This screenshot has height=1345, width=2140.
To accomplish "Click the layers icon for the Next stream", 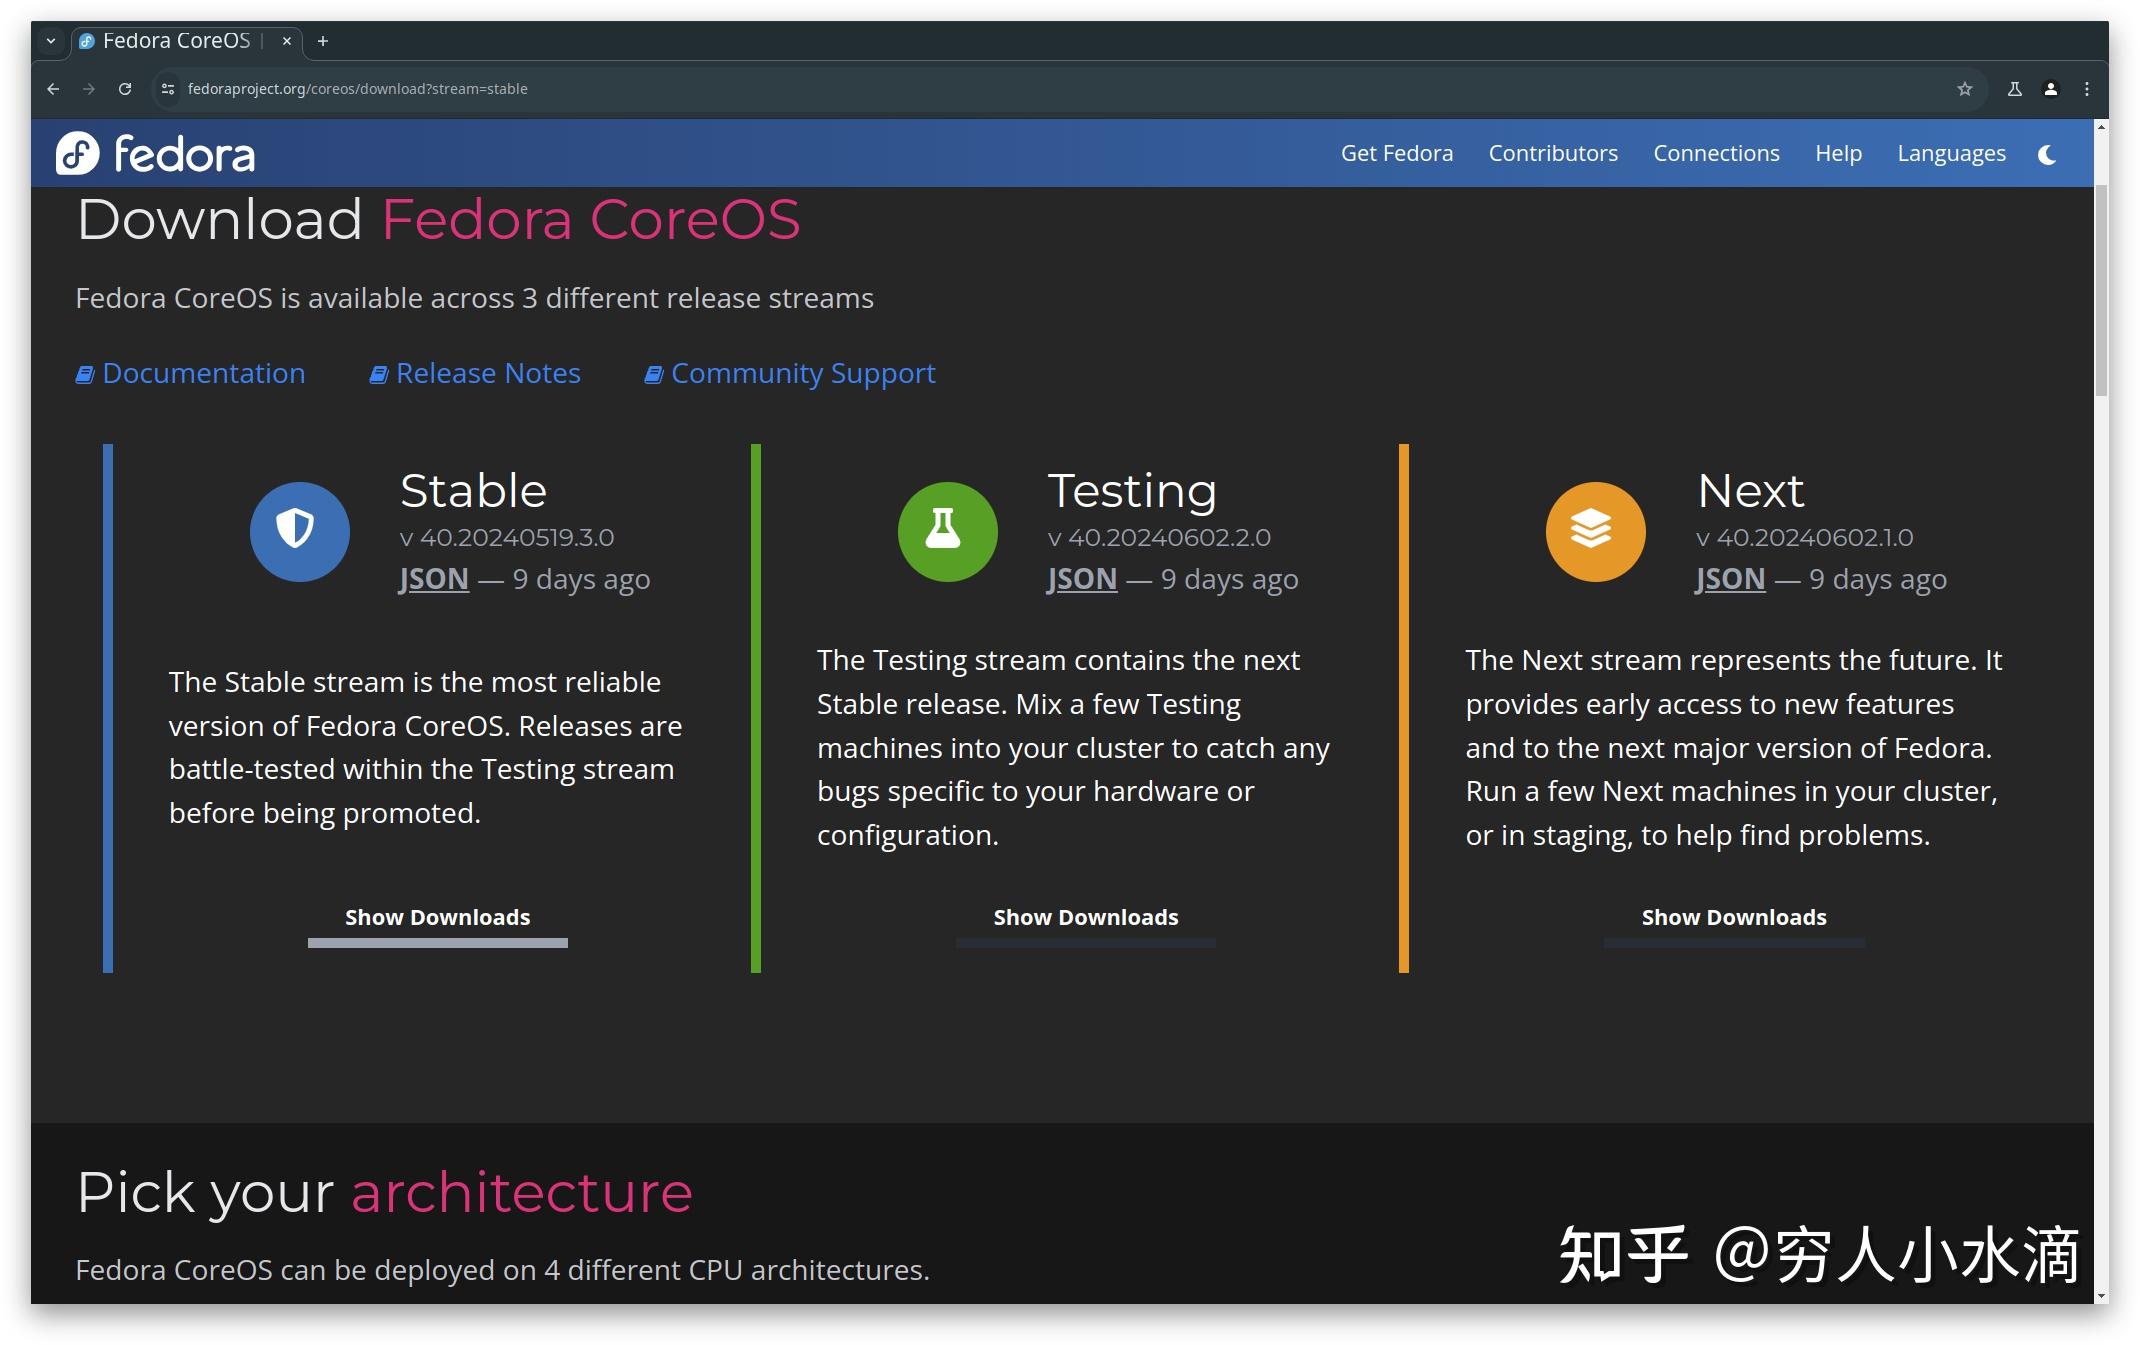I will point(1594,531).
